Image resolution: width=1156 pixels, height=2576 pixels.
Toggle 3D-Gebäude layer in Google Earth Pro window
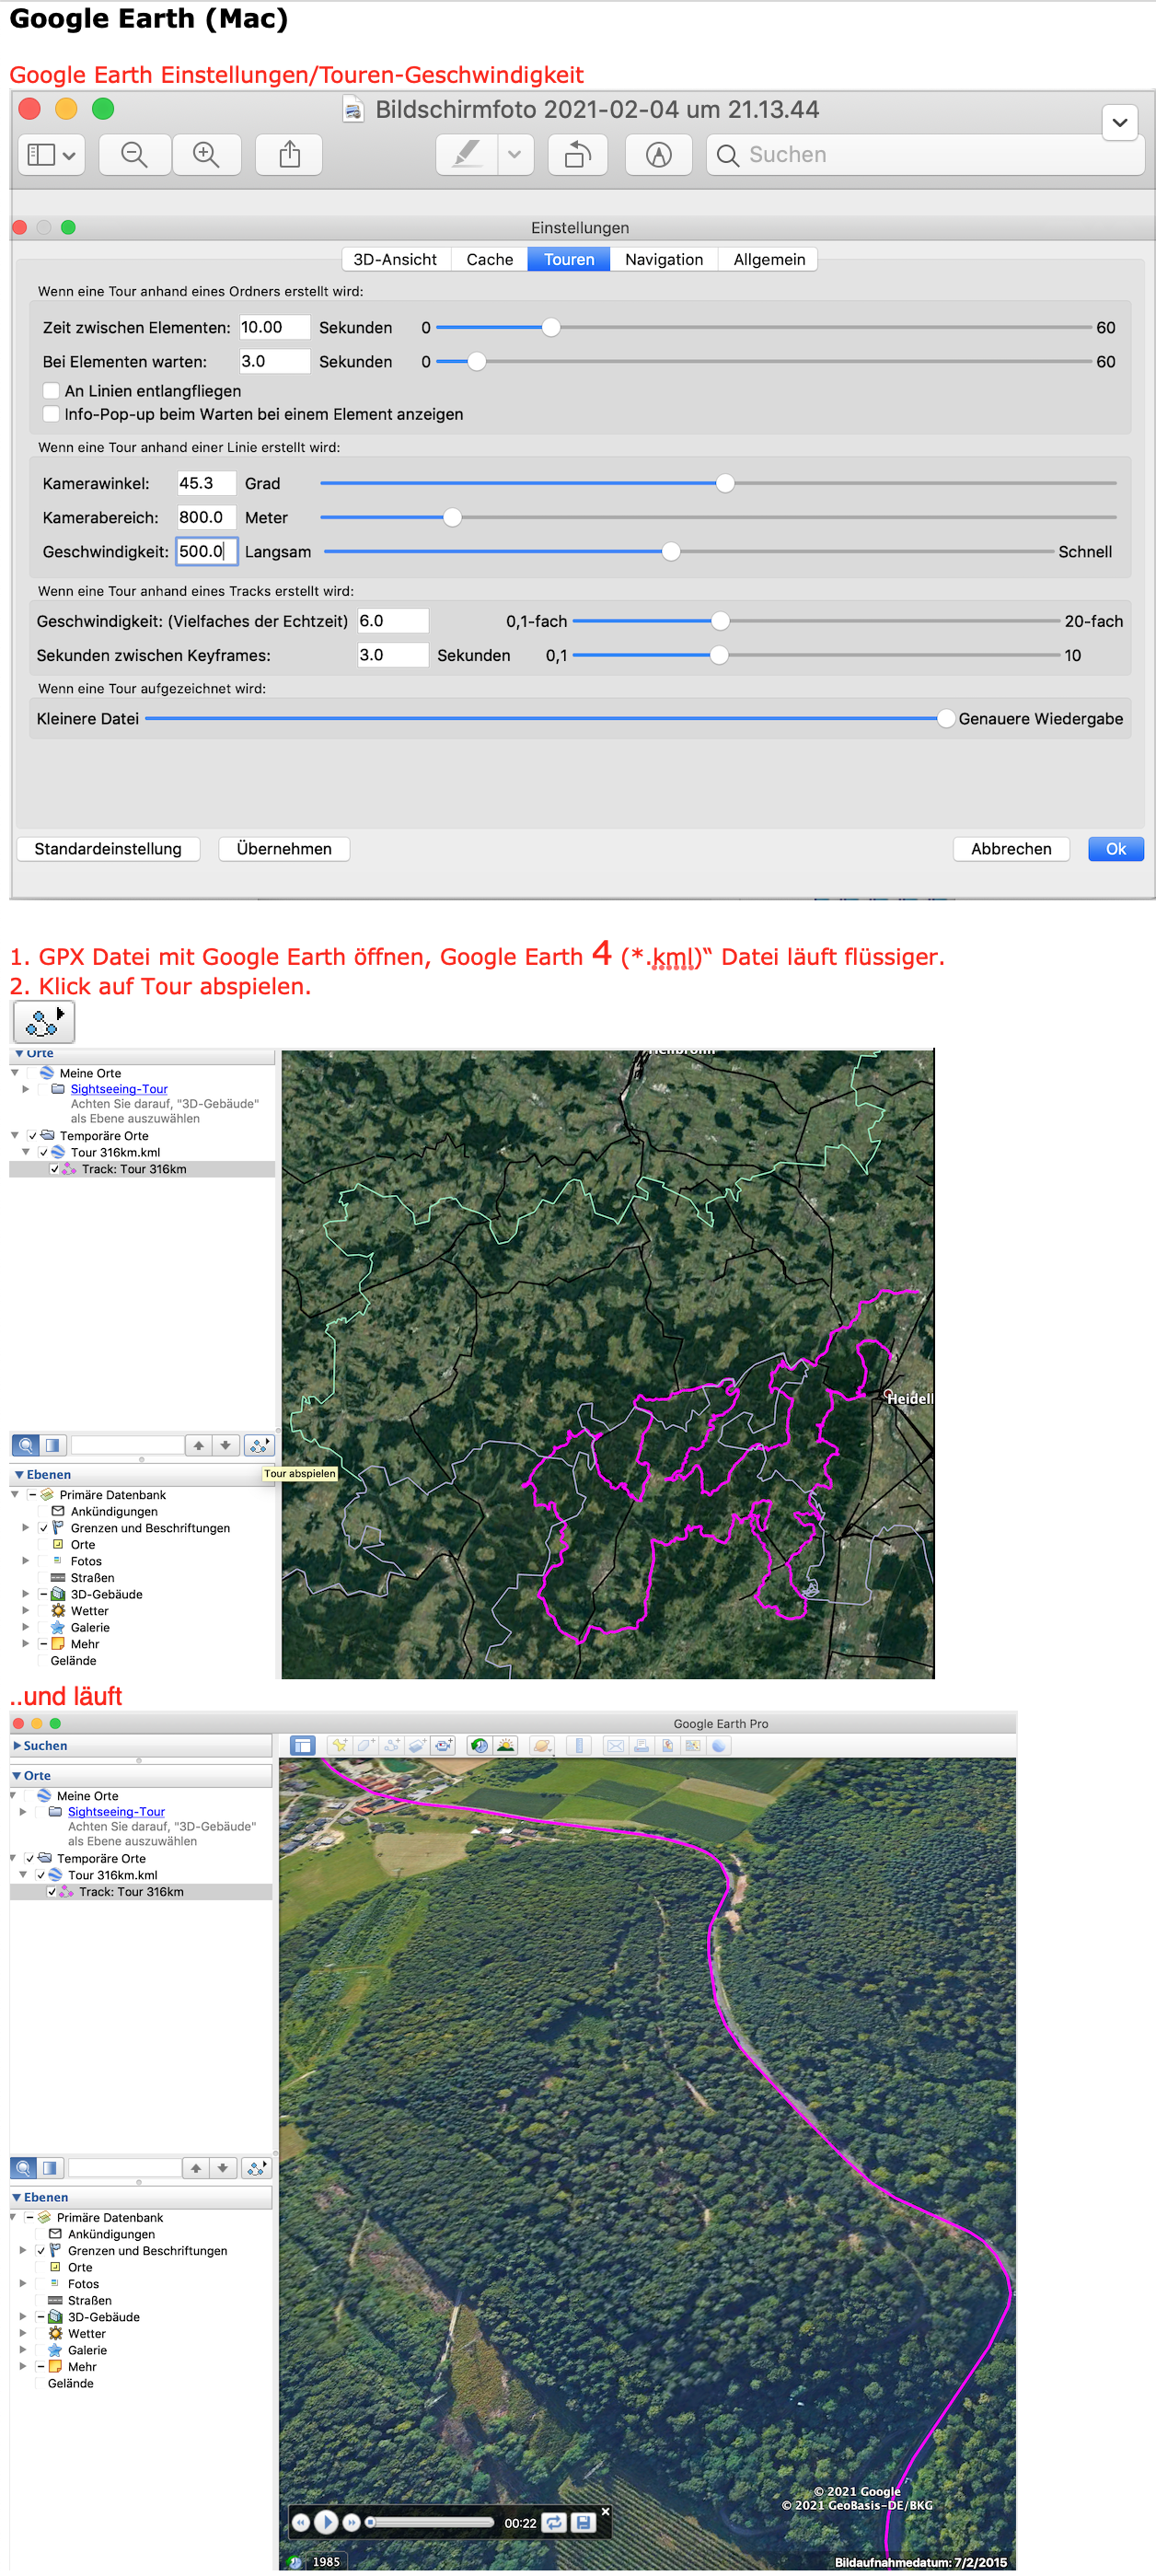(x=41, y=2316)
